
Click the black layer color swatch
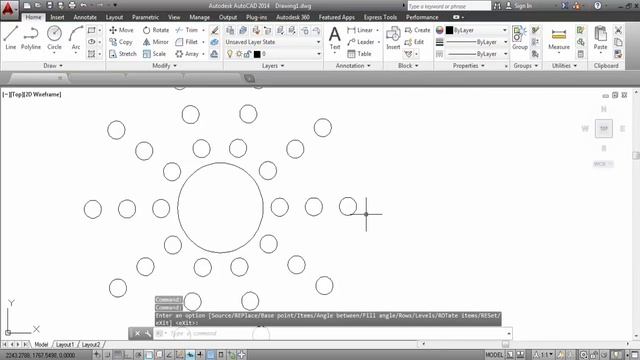point(257,54)
